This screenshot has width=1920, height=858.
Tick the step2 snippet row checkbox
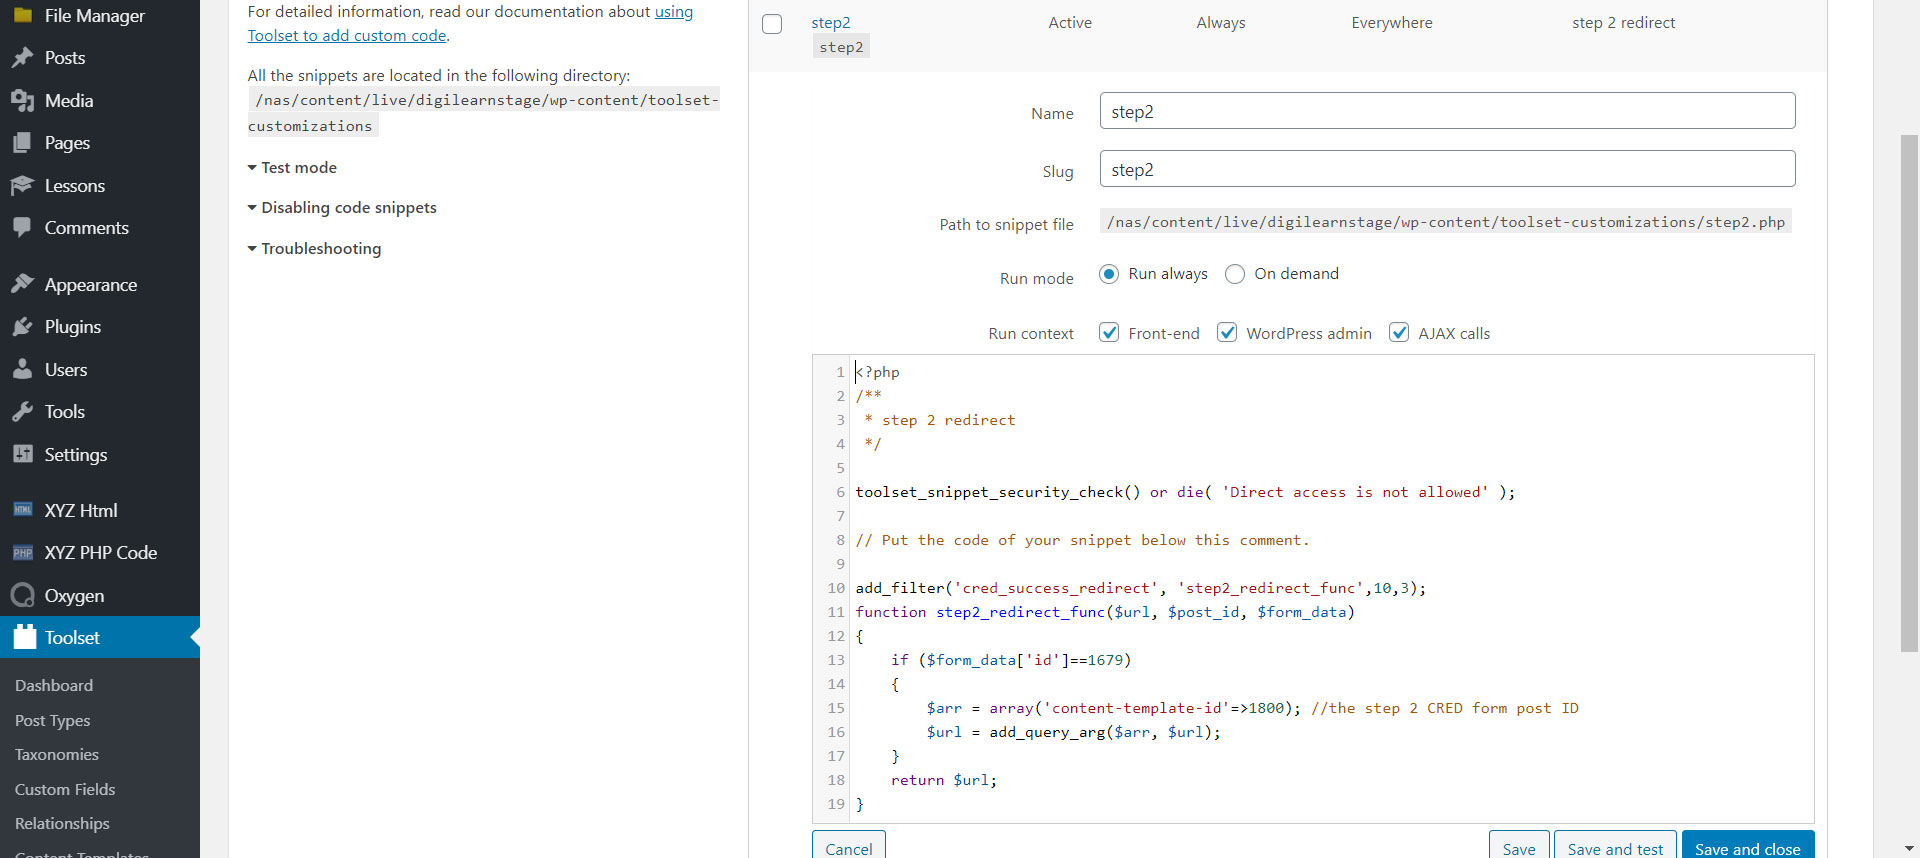[x=772, y=24]
